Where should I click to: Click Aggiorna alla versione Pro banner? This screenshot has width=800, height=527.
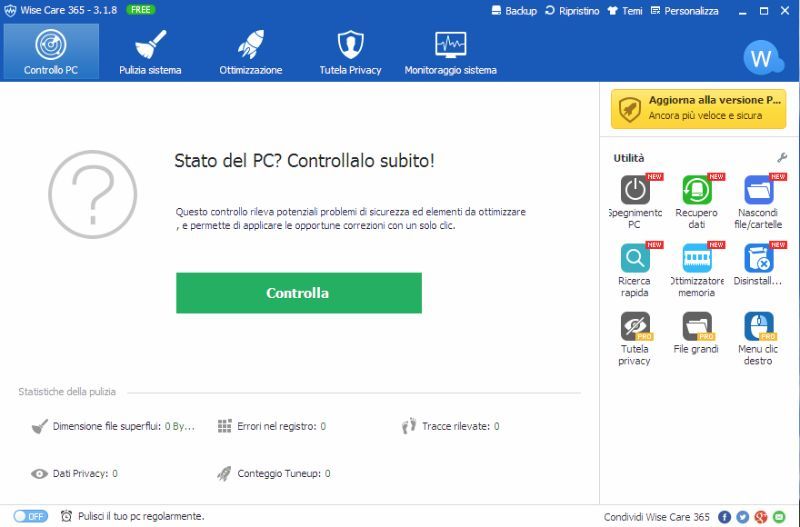pos(698,108)
